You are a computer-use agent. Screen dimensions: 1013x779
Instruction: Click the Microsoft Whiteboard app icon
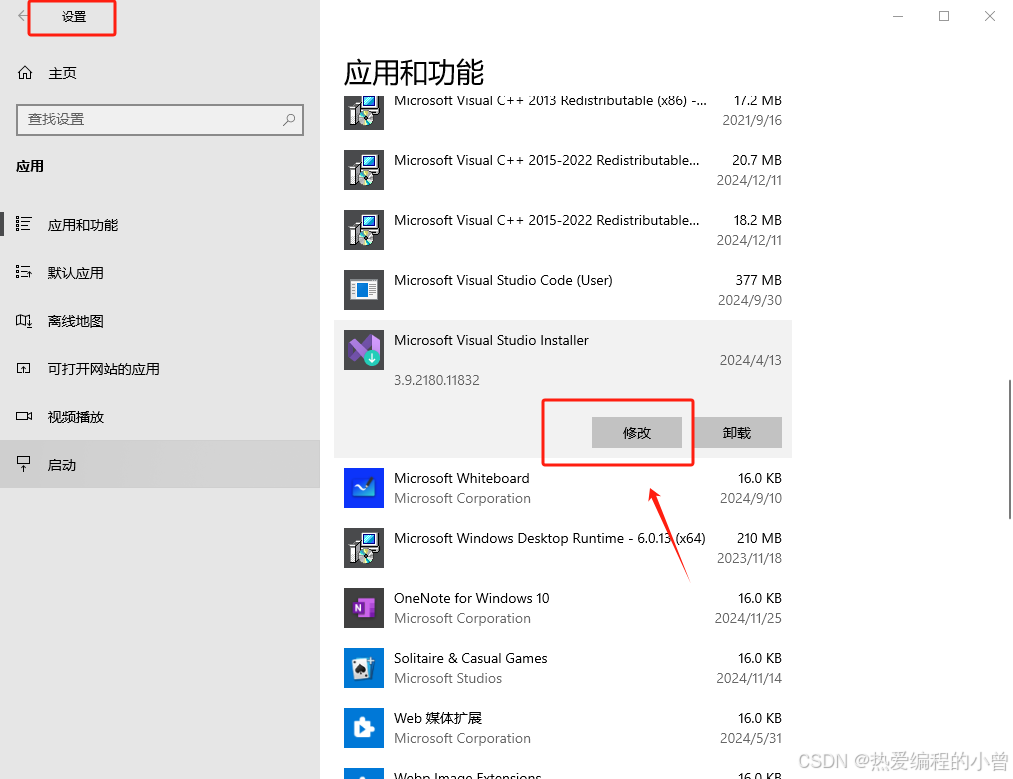[x=363, y=488]
